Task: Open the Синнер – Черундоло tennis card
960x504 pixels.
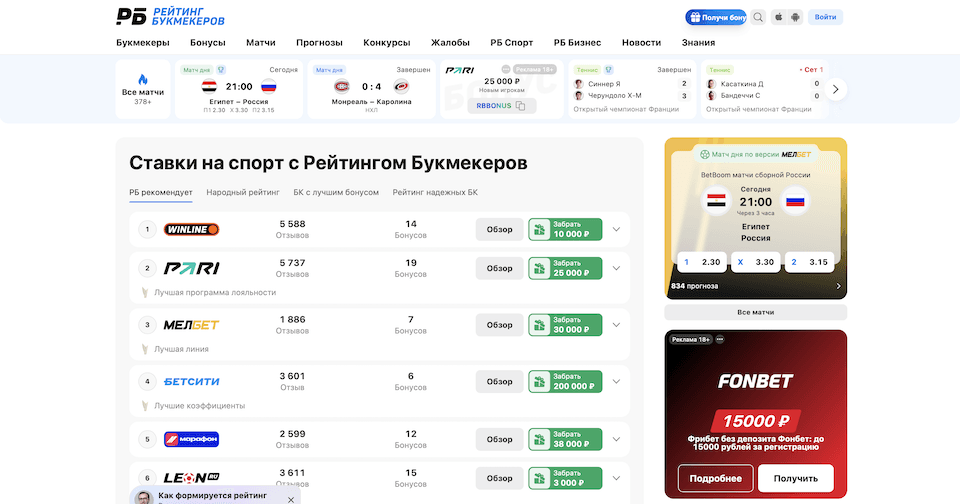Action: [x=632, y=89]
